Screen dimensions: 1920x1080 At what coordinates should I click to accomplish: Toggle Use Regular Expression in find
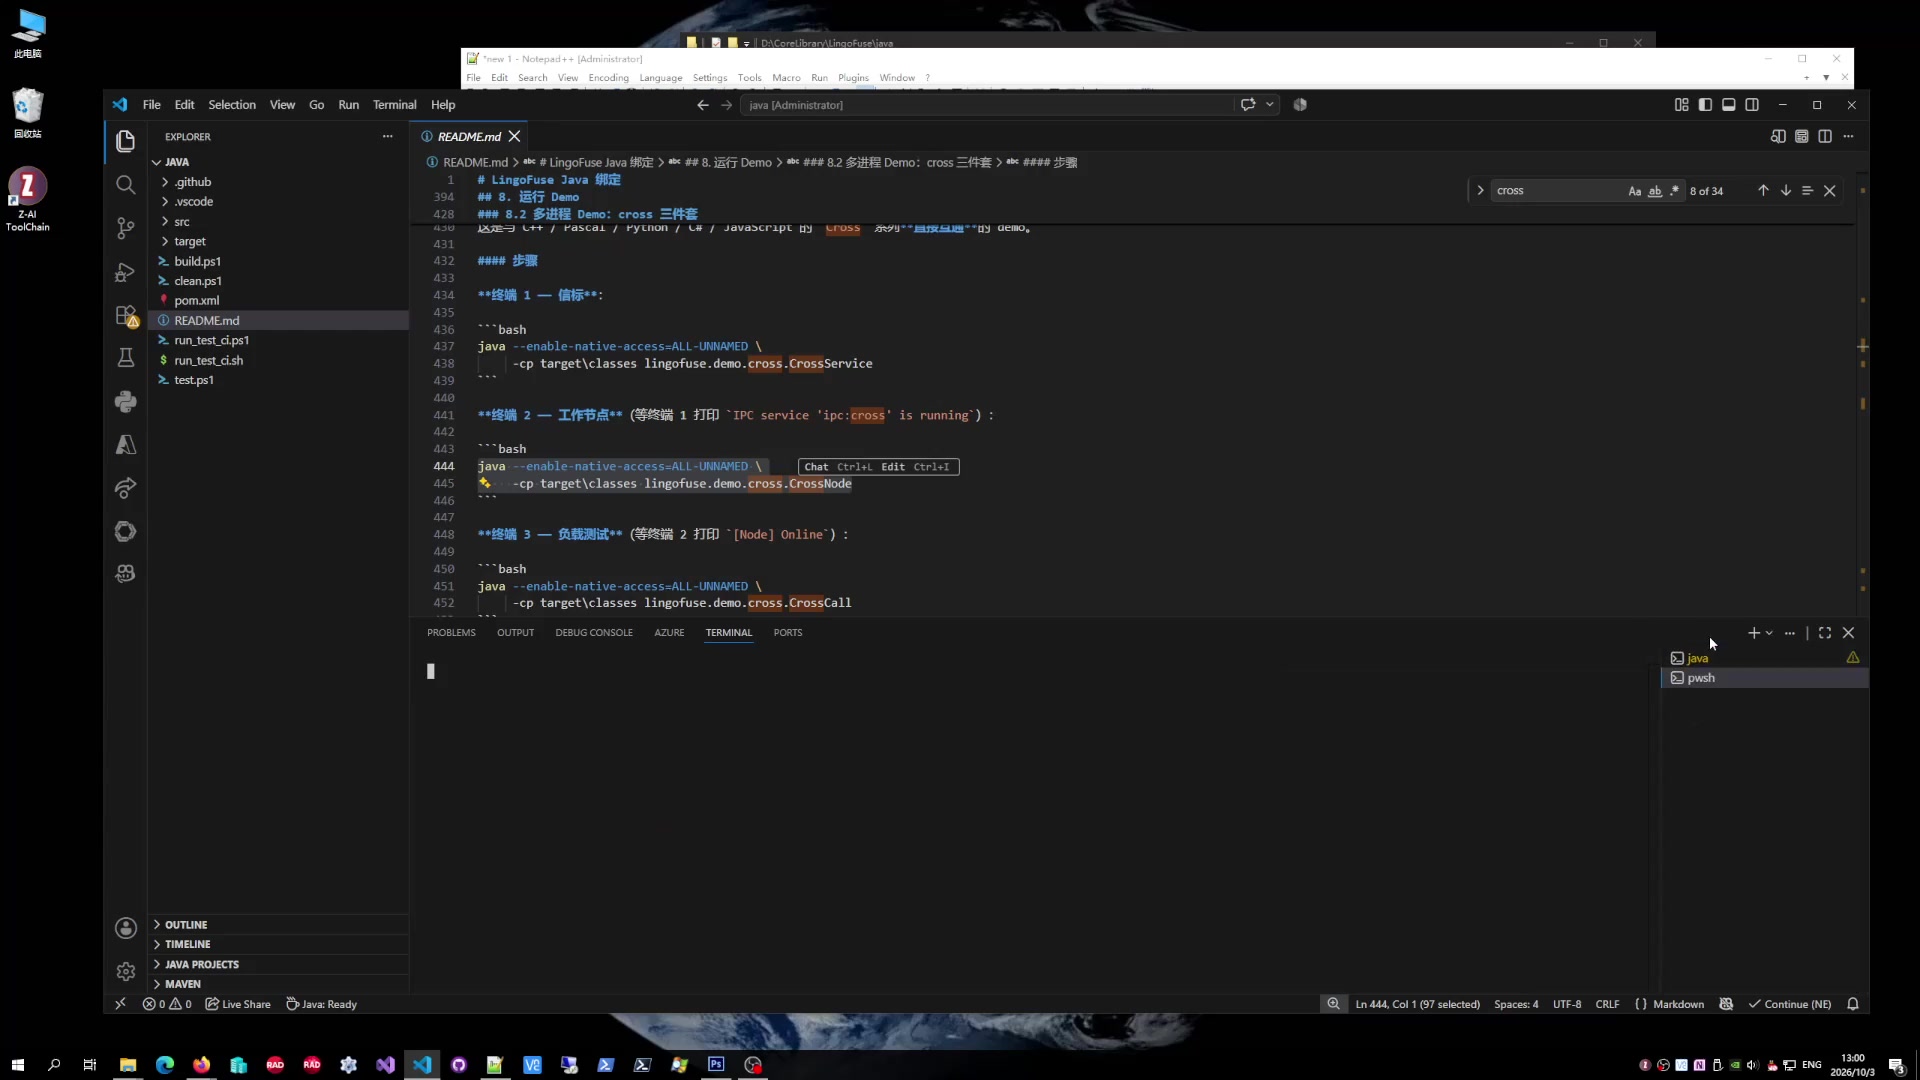pyautogui.click(x=1675, y=191)
